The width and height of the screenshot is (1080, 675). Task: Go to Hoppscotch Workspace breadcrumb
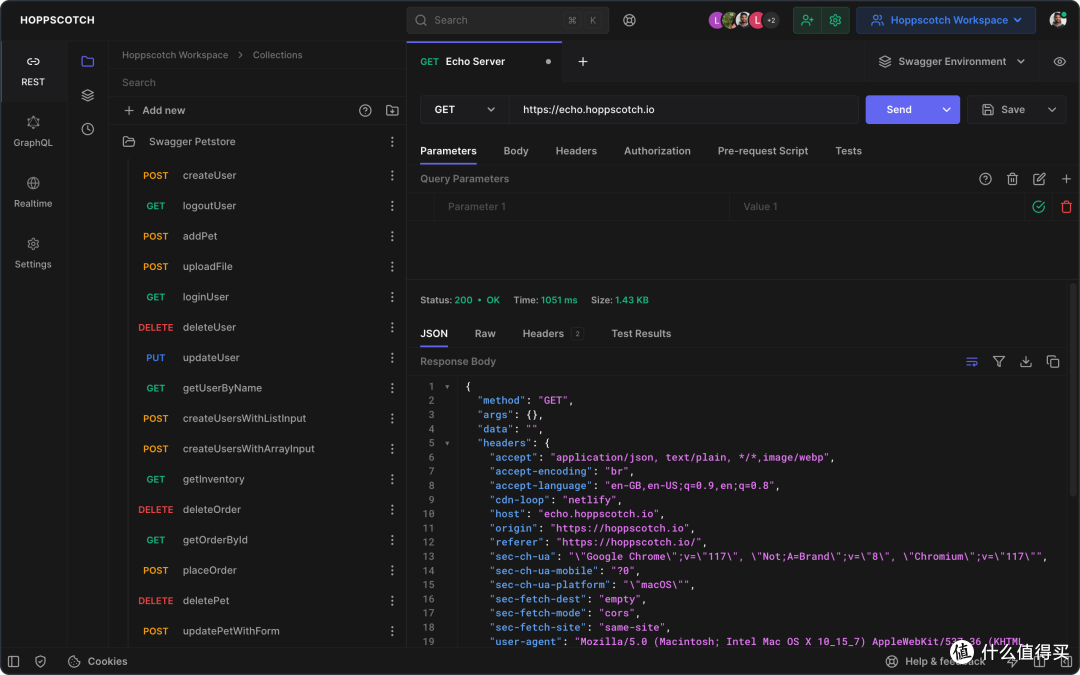tap(175, 55)
